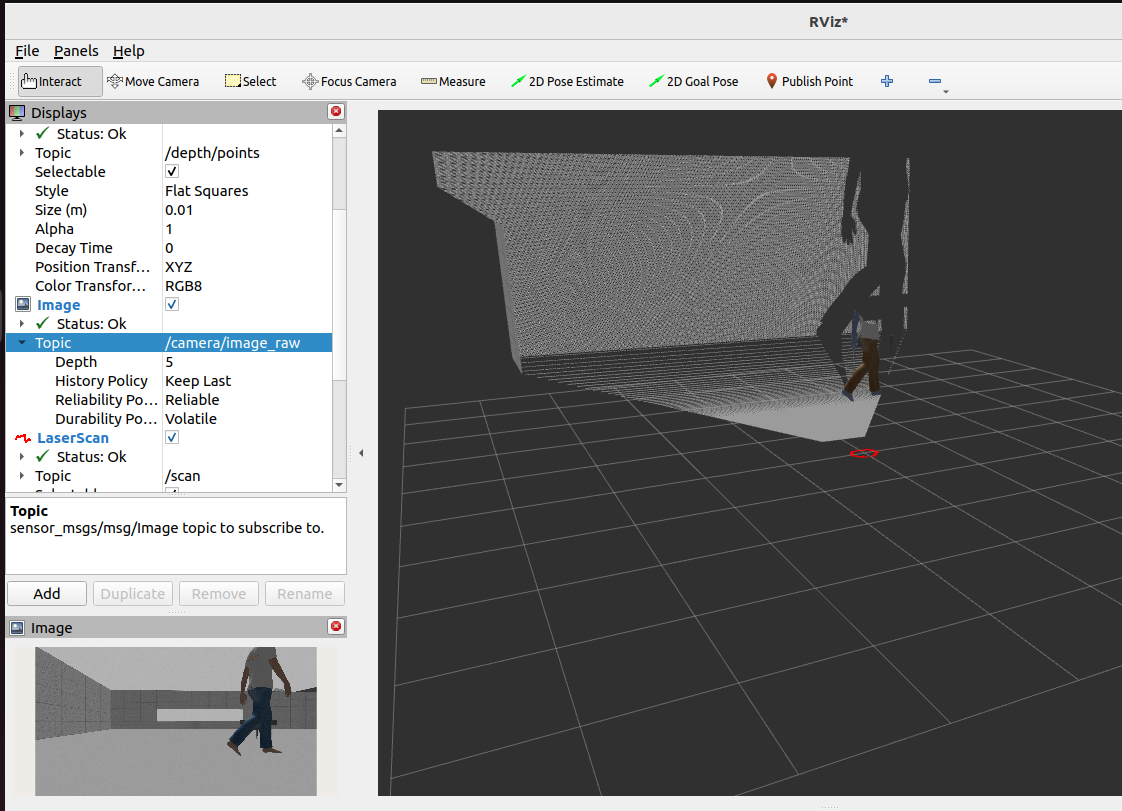This screenshot has width=1122, height=811.
Task: Click the Image display icon in tree
Action: pos(24,304)
